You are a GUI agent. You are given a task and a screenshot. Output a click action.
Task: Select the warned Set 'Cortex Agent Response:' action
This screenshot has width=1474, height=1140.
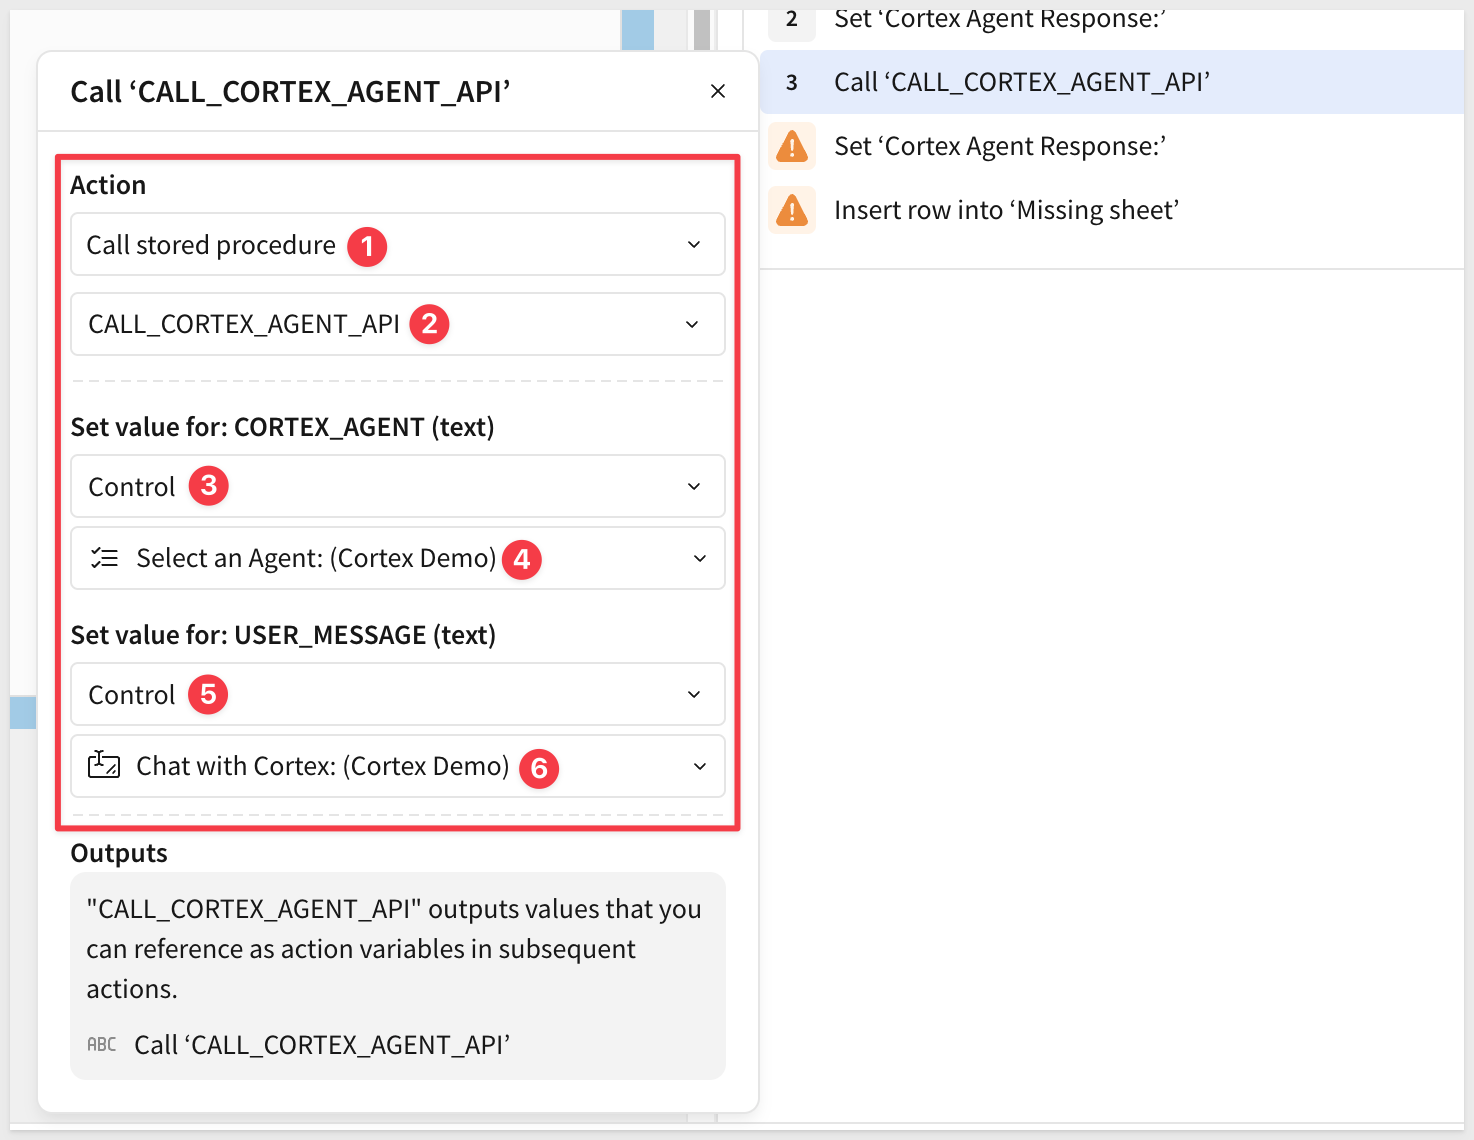coord(1000,147)
